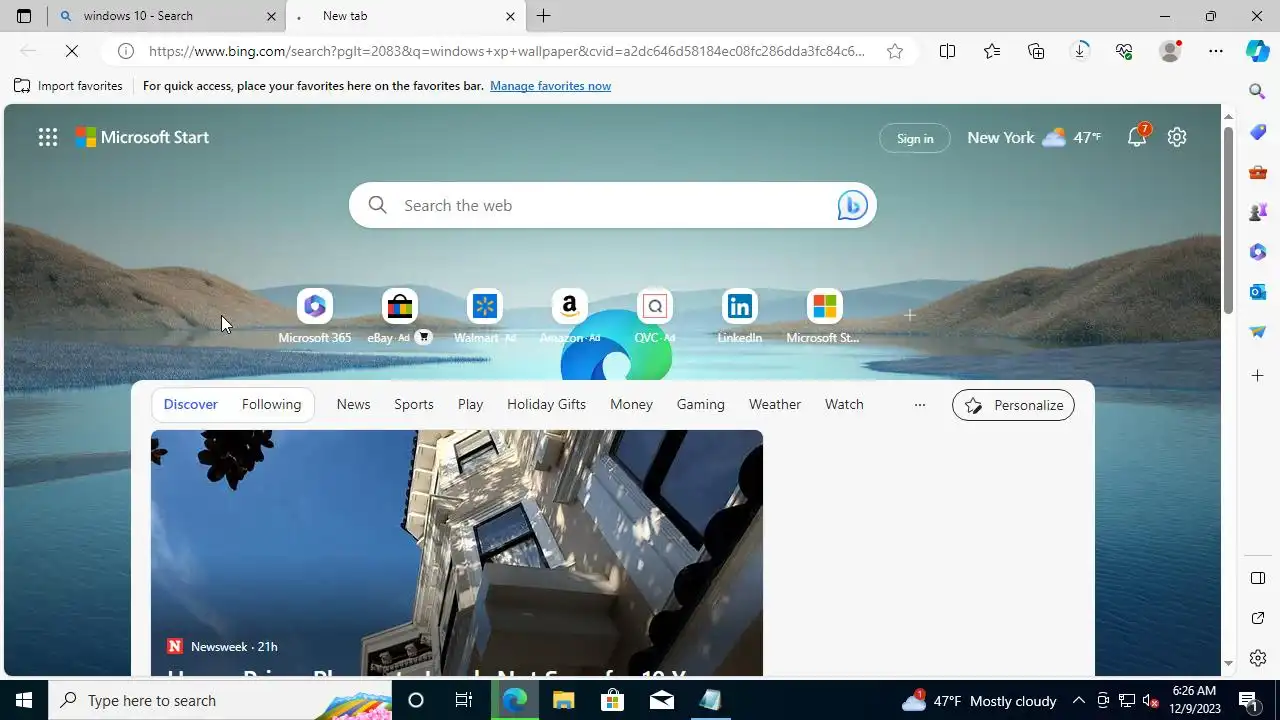1280x720 pixels.
Task: Open the Drop sidebar icon
Action: pyautogui.click(x=1258, y=332)
